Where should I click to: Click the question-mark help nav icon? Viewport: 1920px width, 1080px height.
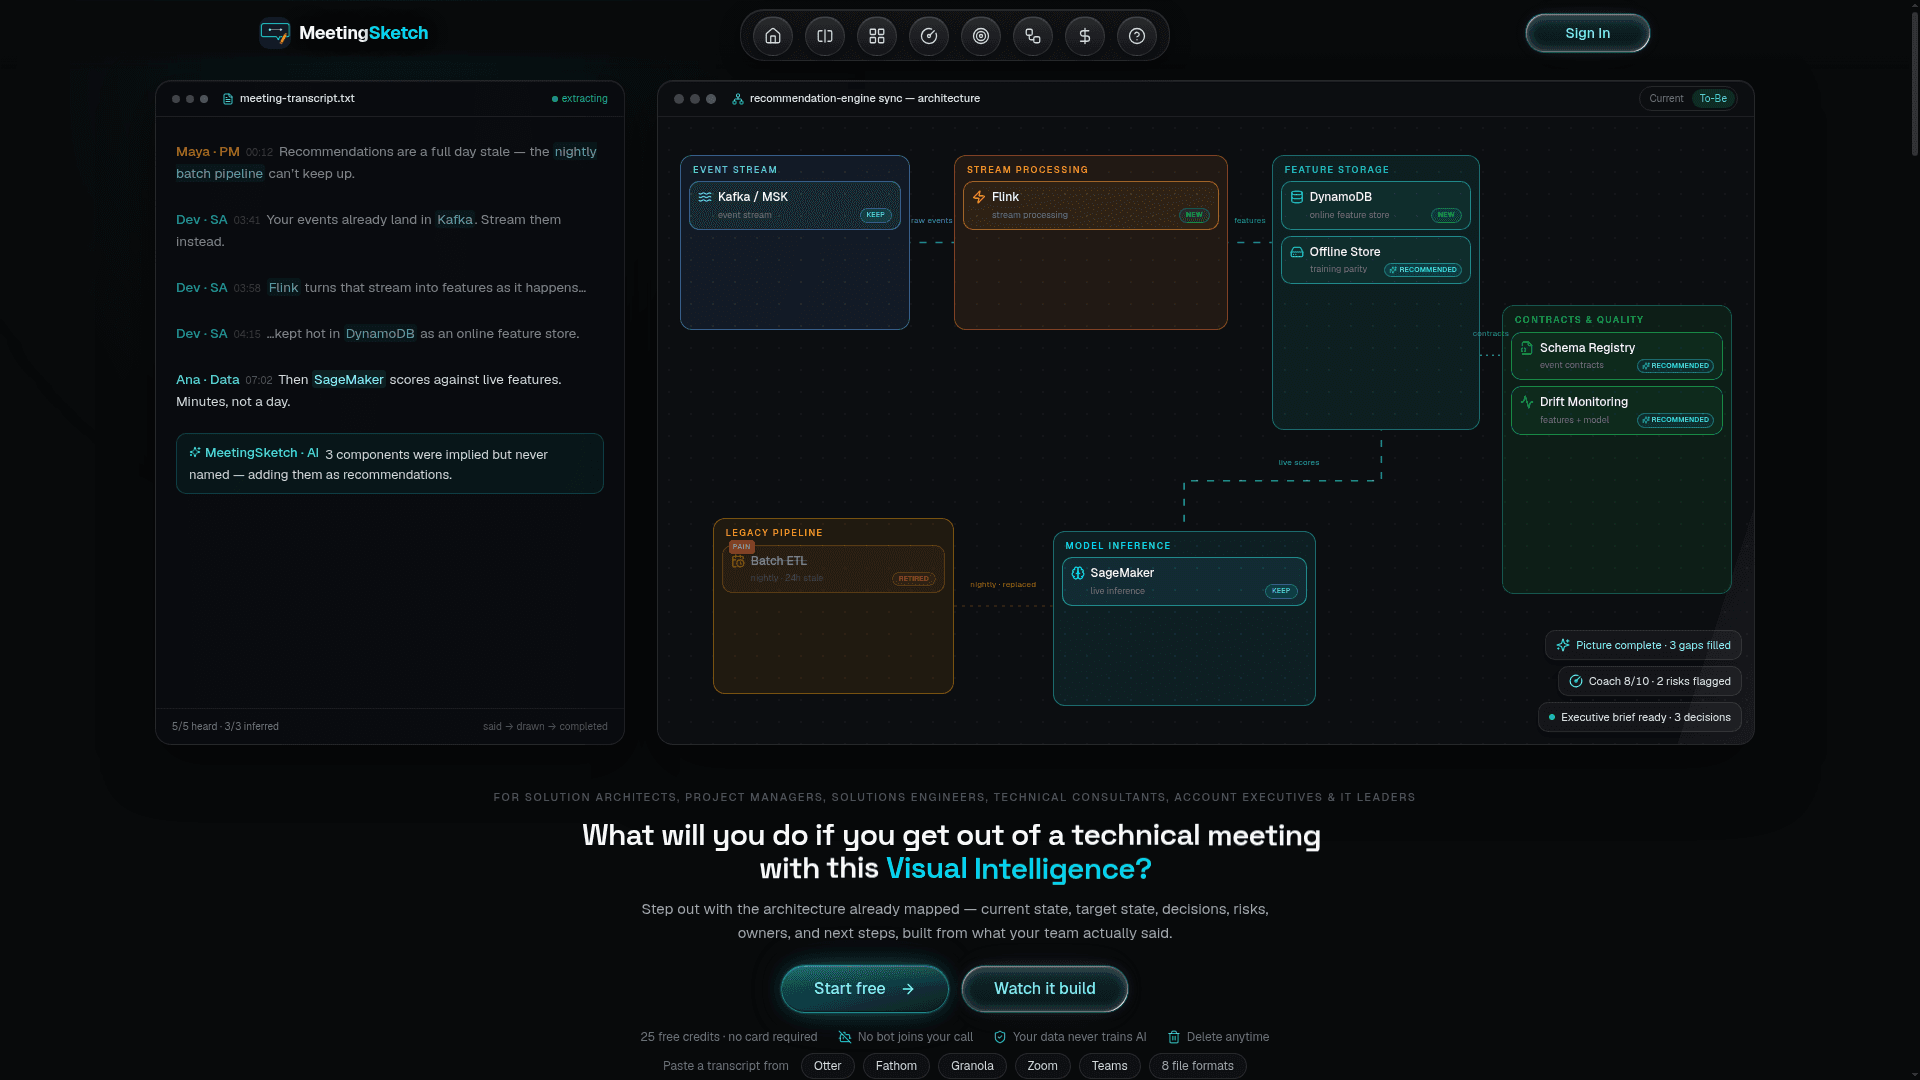1137,36
